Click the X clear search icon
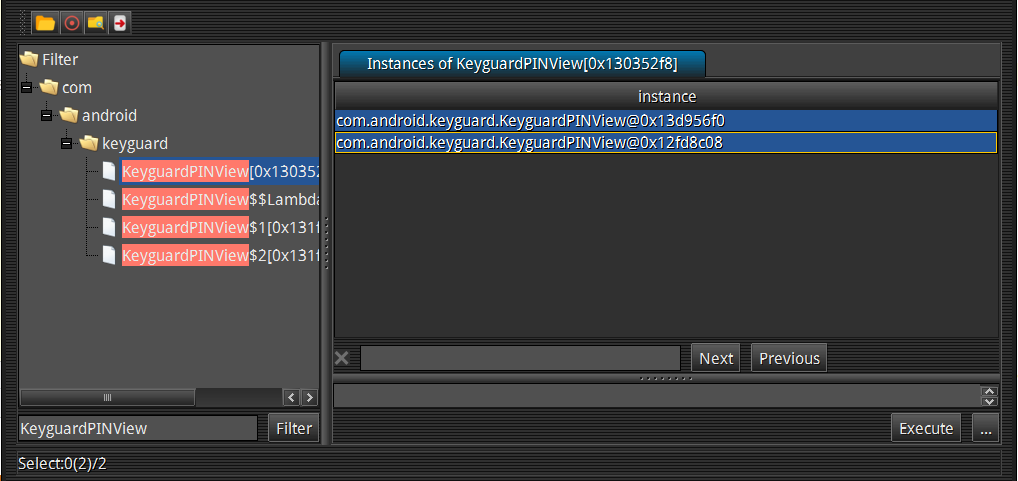 (x=341, y=358)
